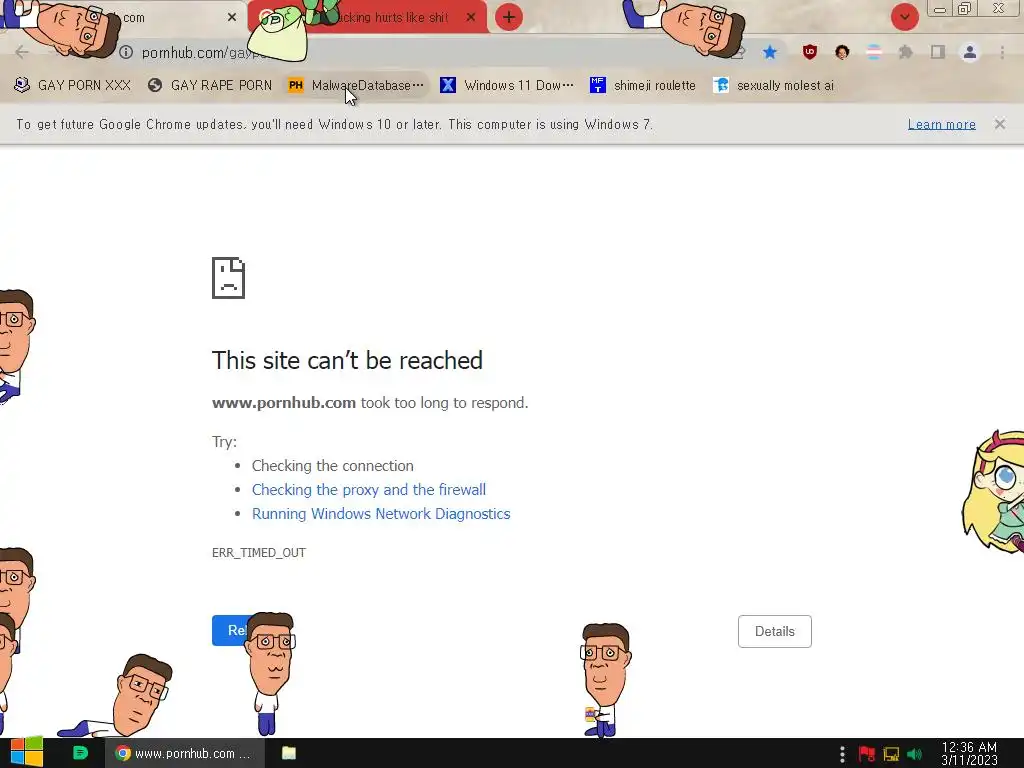Open a new tab with plus button
This screenshot has height=768, width=1024.
pyautogui.click(x=509, y=17)
